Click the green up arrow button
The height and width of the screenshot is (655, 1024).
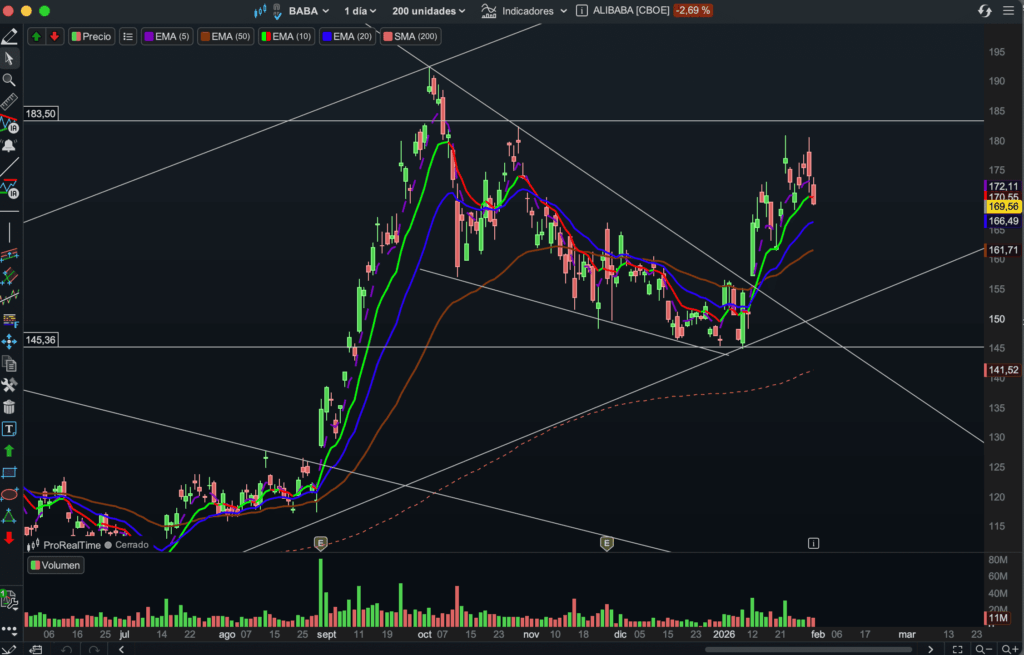[x=36, y=36]
